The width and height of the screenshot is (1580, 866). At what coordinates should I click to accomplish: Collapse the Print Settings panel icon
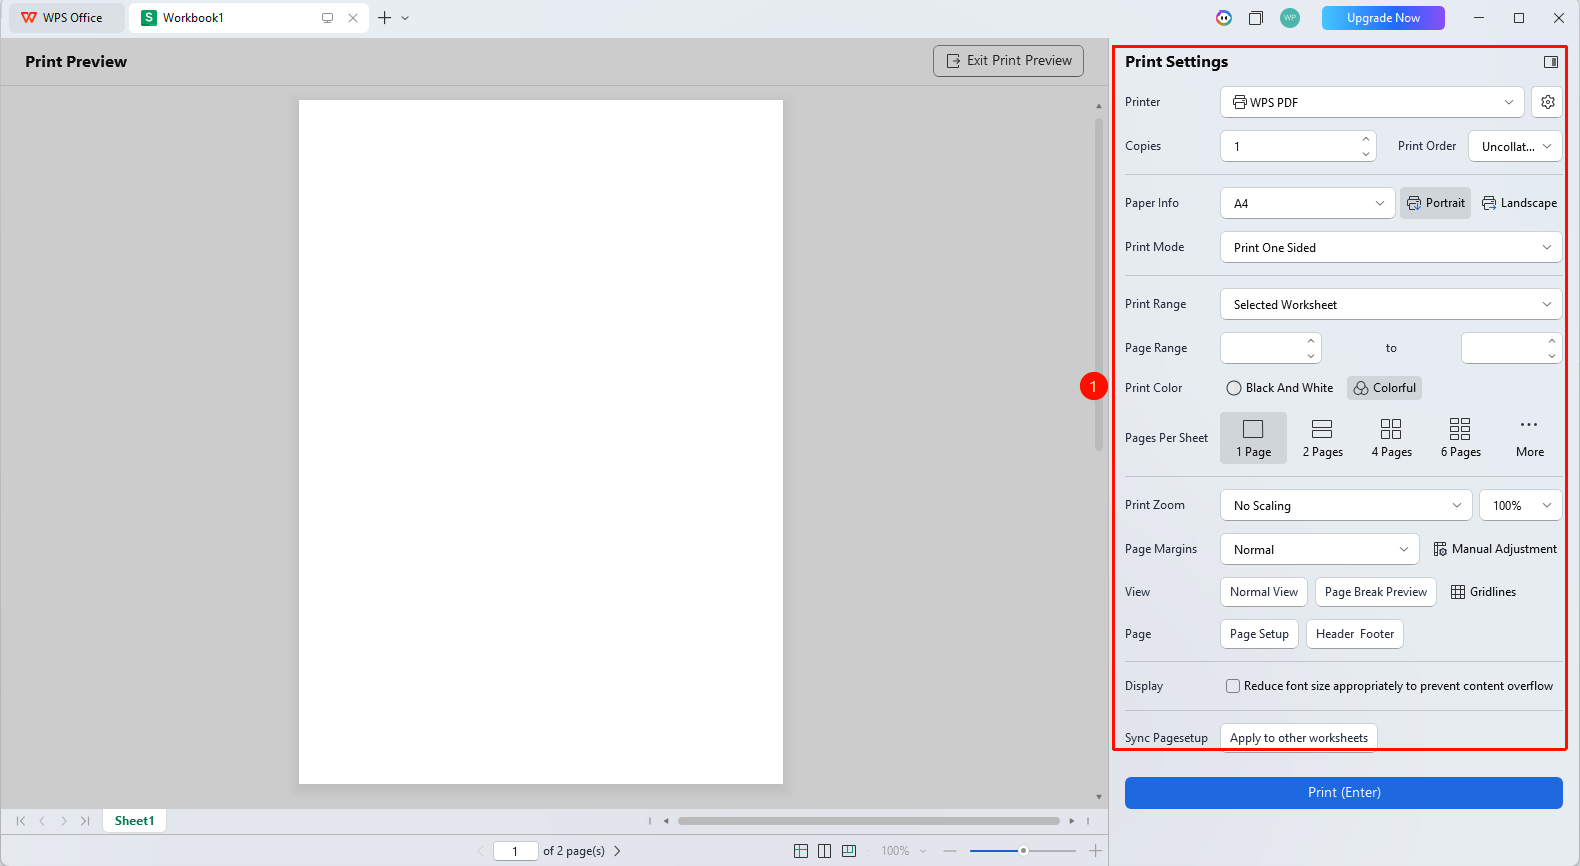click(x=1550, y=62)
